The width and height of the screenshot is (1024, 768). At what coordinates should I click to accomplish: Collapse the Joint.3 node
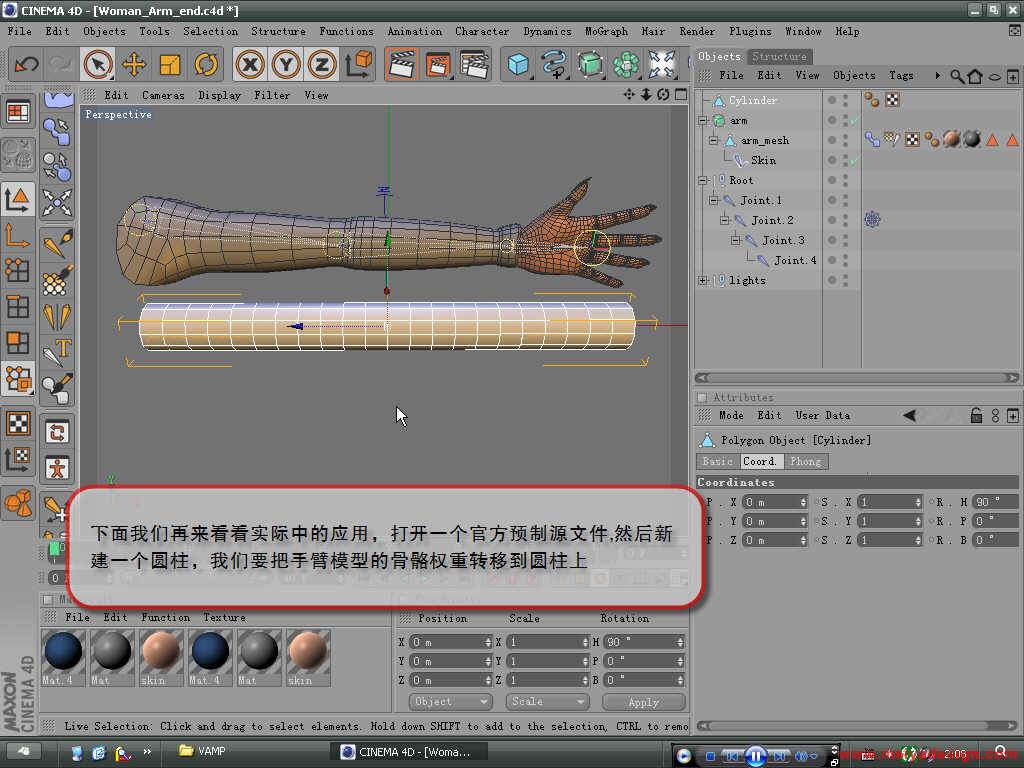[x=736, y=240]
